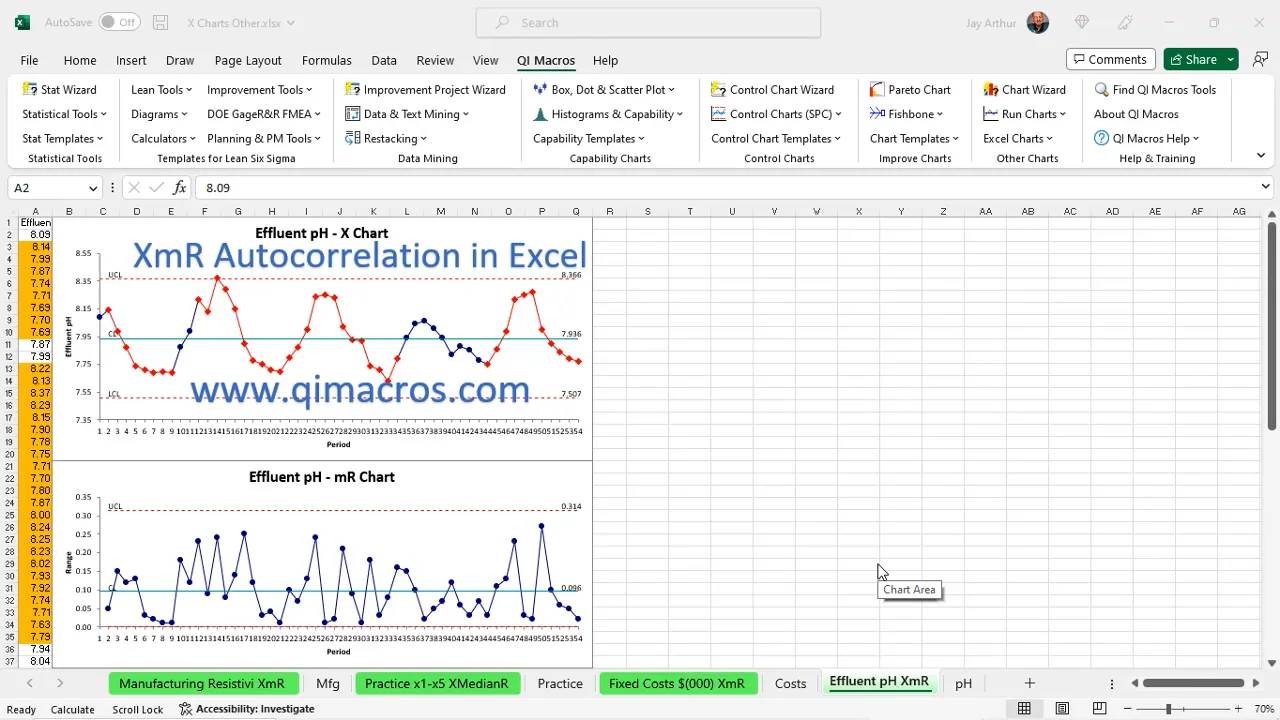Open the File menu
This screenshot has width=1280, height=720.
point(29,60)
